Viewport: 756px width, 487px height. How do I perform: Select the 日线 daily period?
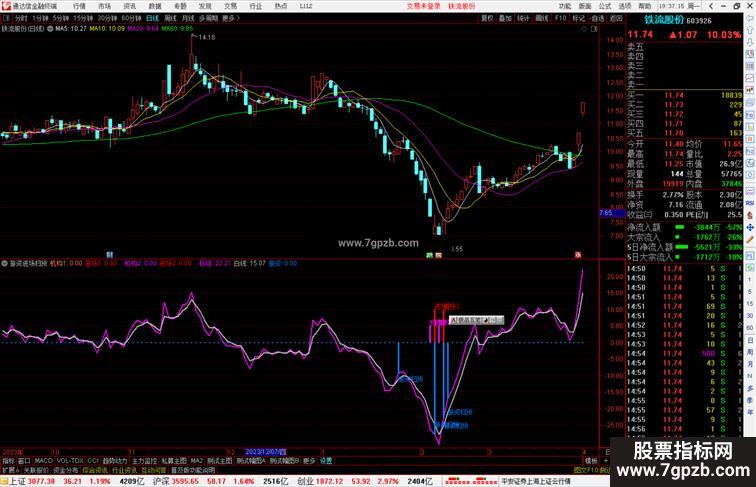[x=152, y=18]
